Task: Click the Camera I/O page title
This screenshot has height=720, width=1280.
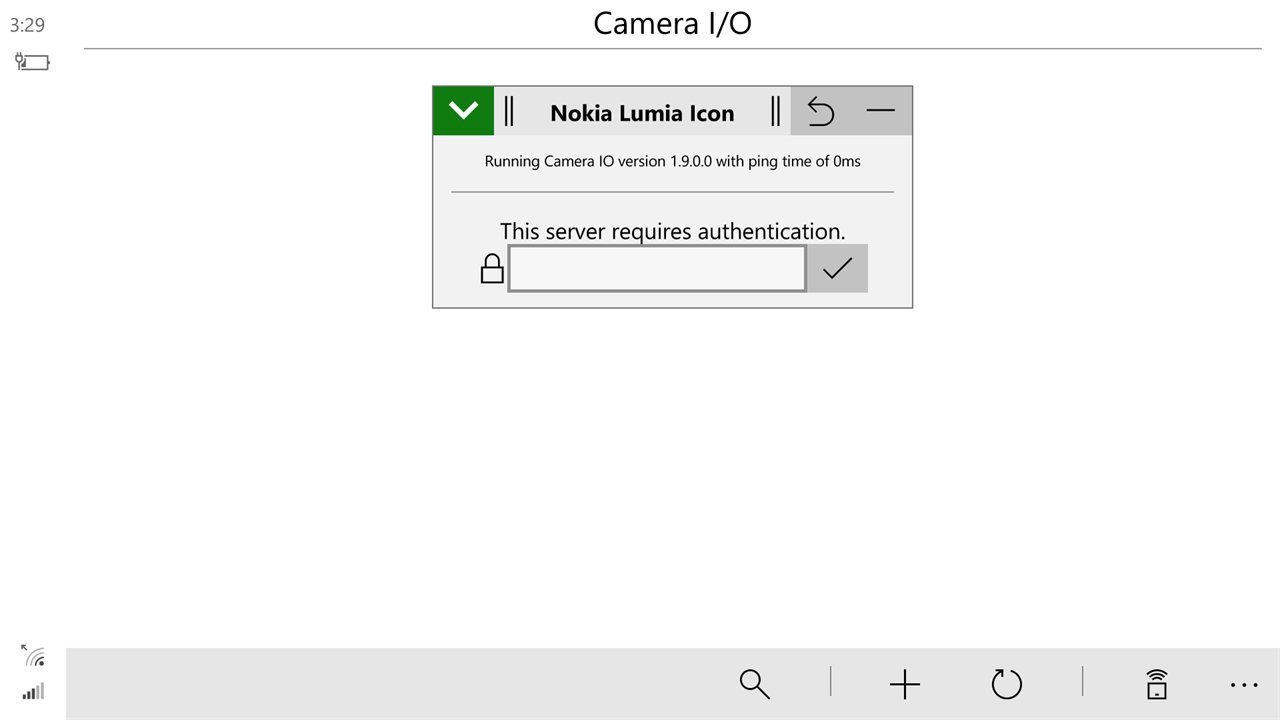Action: tap(672, 23)
